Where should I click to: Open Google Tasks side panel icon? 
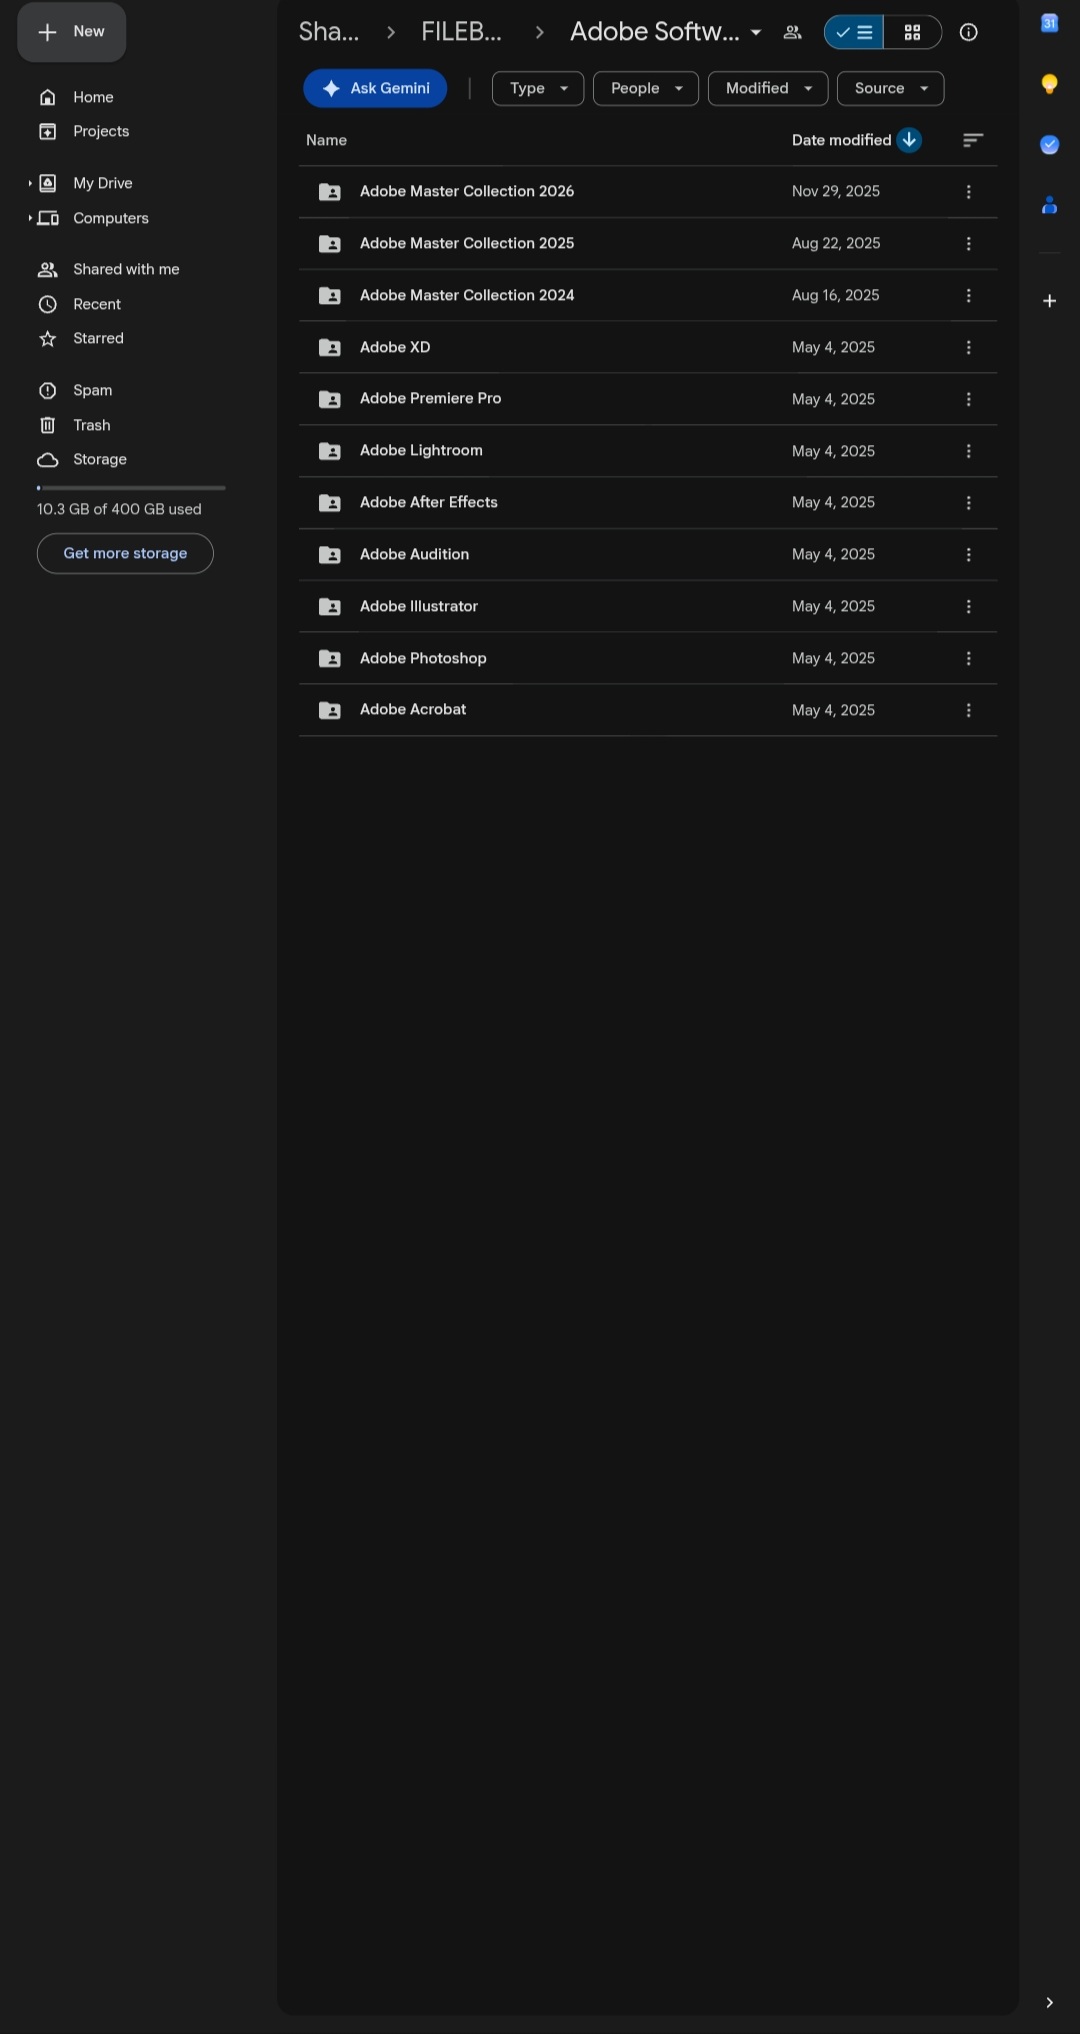[x=1049, y=145]
